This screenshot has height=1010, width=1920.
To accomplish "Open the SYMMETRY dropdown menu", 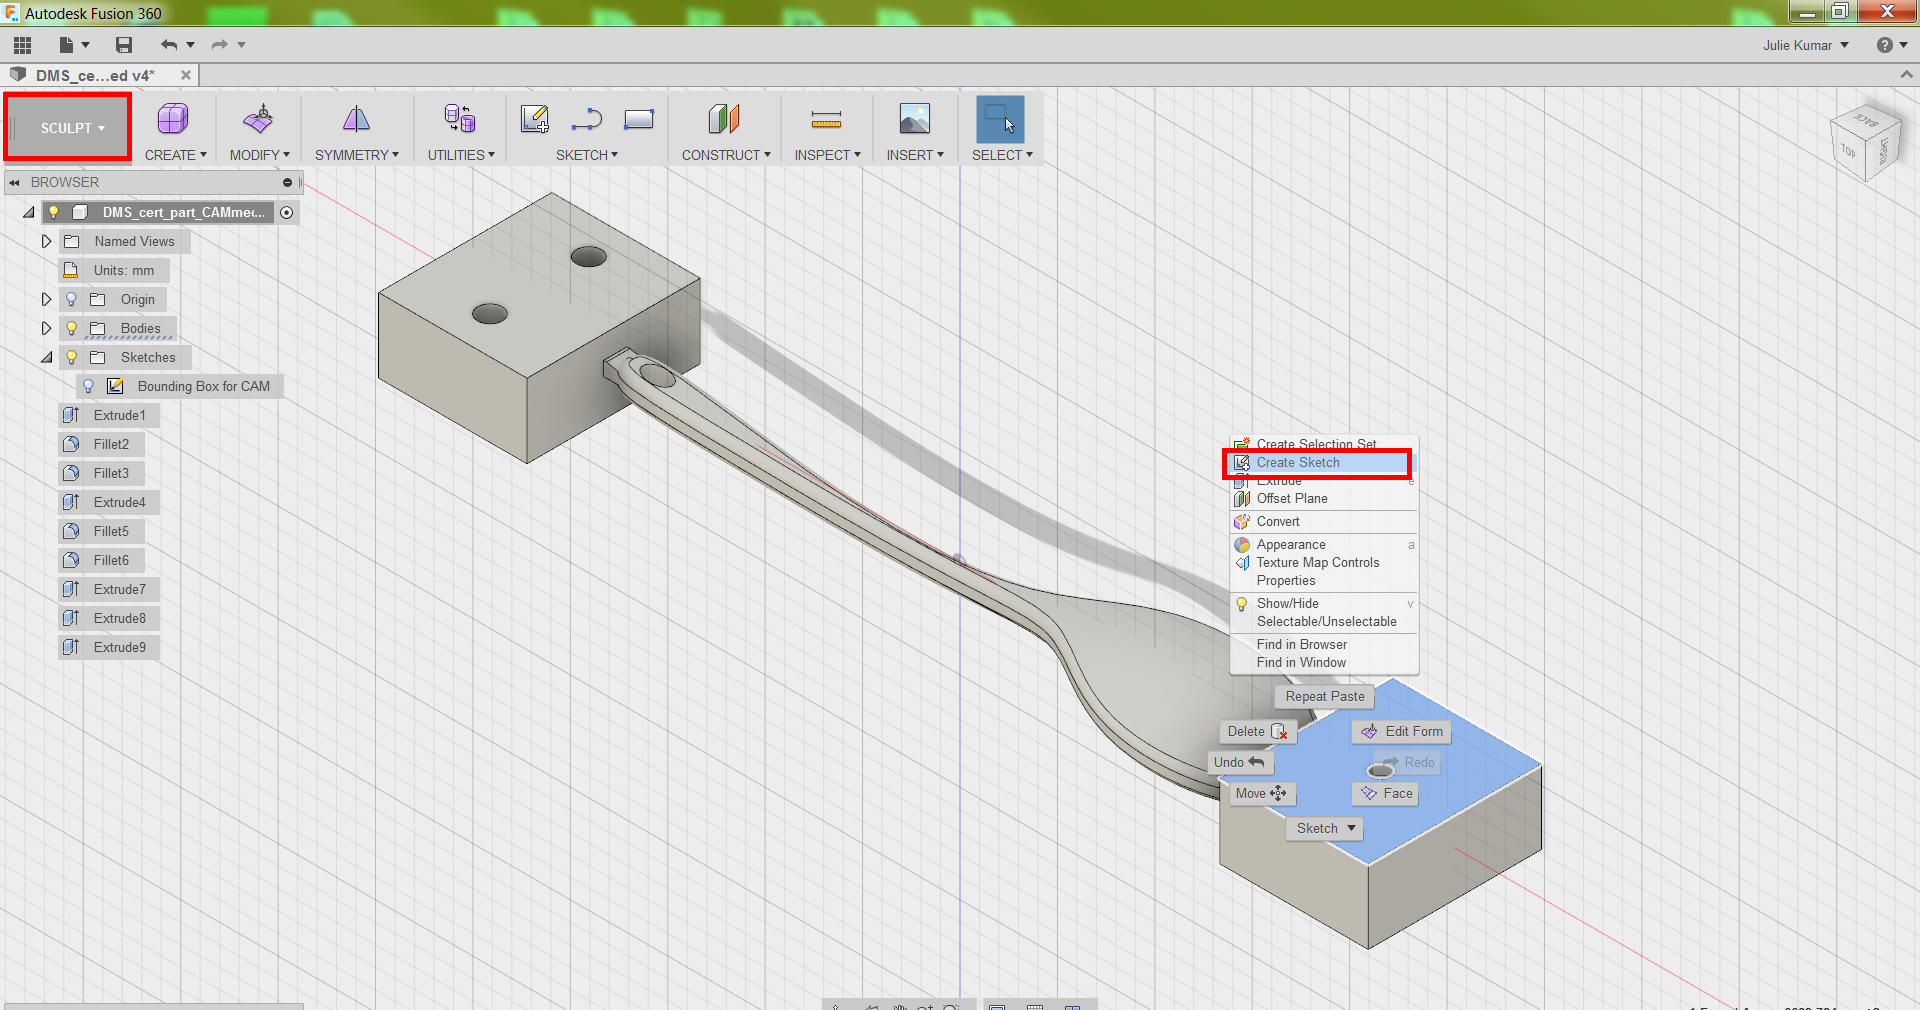I will pos(357,155).
